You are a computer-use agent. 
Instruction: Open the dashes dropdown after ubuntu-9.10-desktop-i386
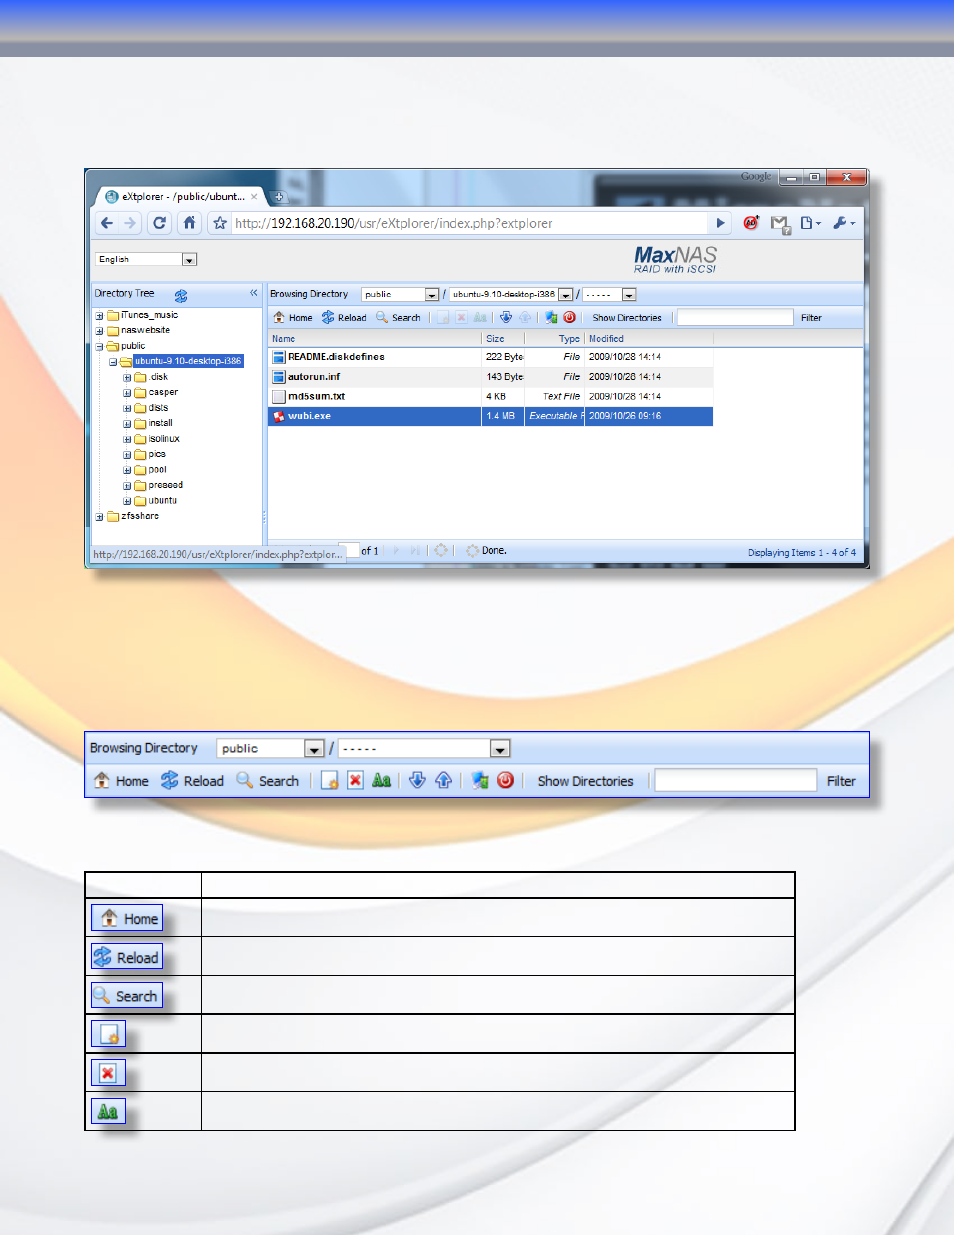(629, 295)
